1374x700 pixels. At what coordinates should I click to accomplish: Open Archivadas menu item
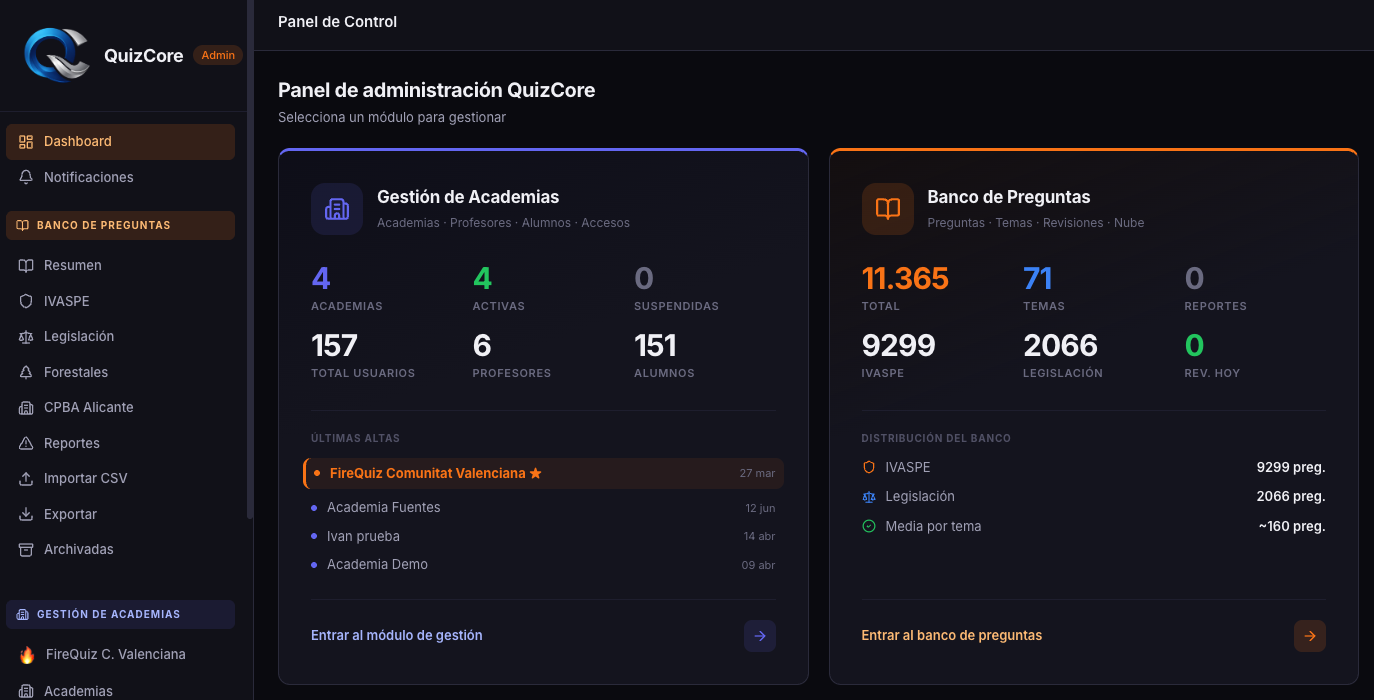[120, 550]
